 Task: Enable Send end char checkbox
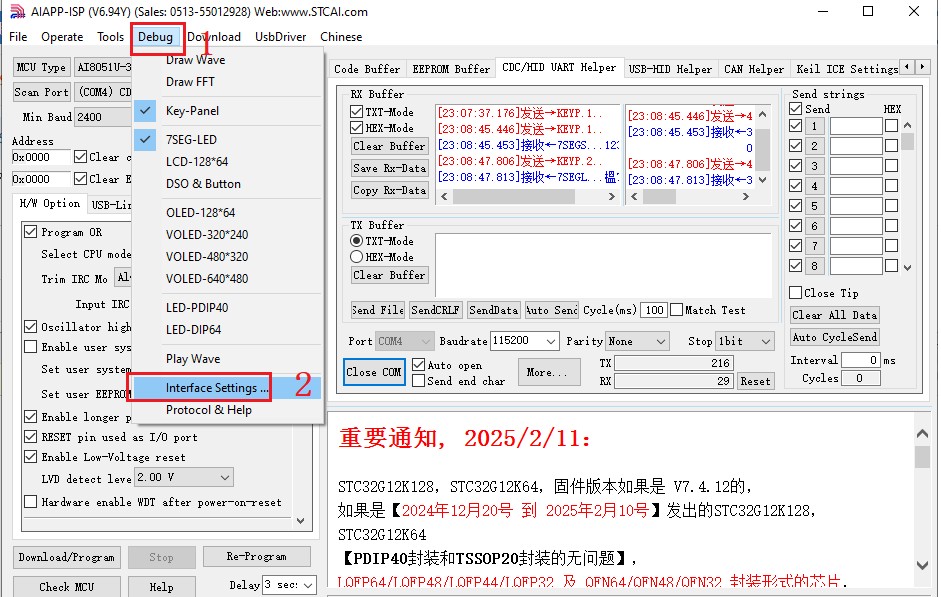pos(418,380)
